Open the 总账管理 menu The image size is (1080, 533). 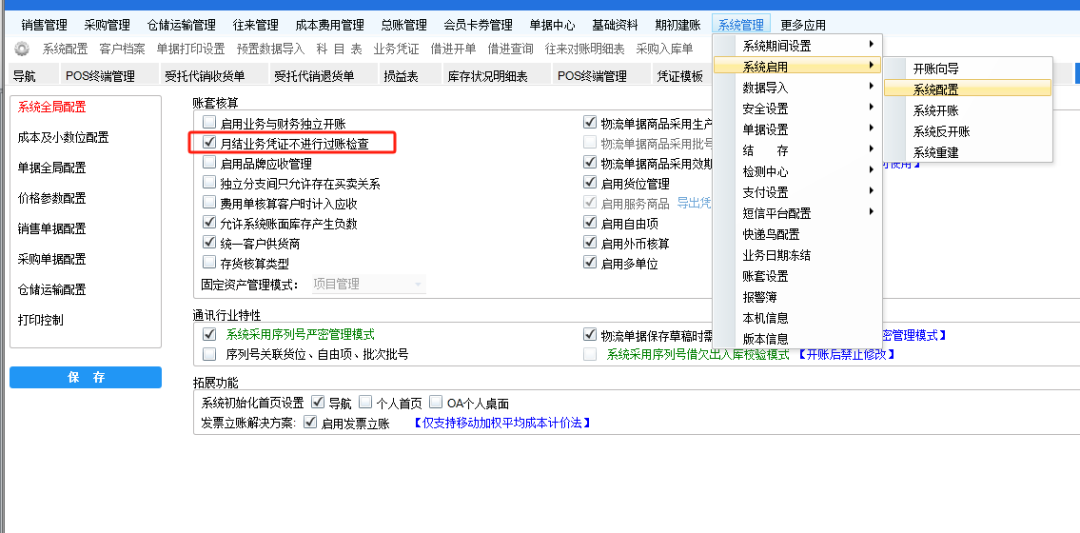(x=403, y=25)
